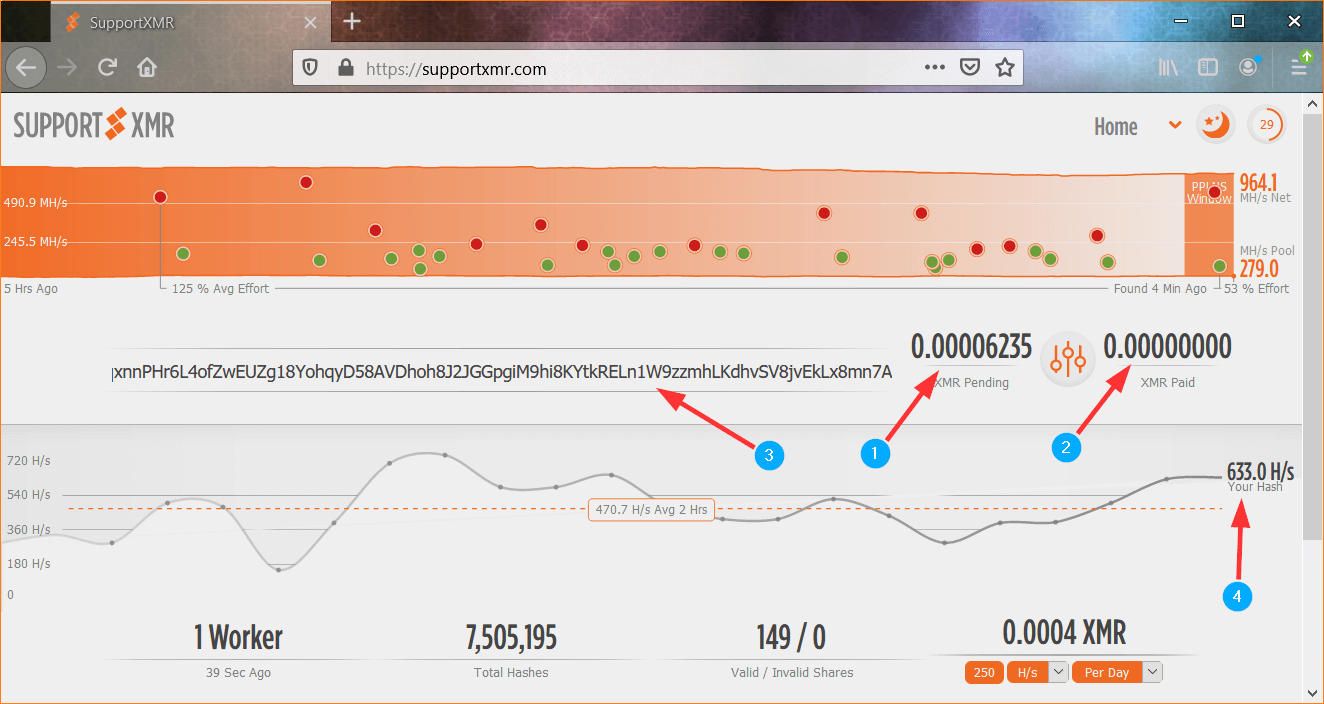Screen dimensions: 1324x704
Task: Open the H/s unit dropdown
Action: pyautogui.click(x=1036, y=673)
